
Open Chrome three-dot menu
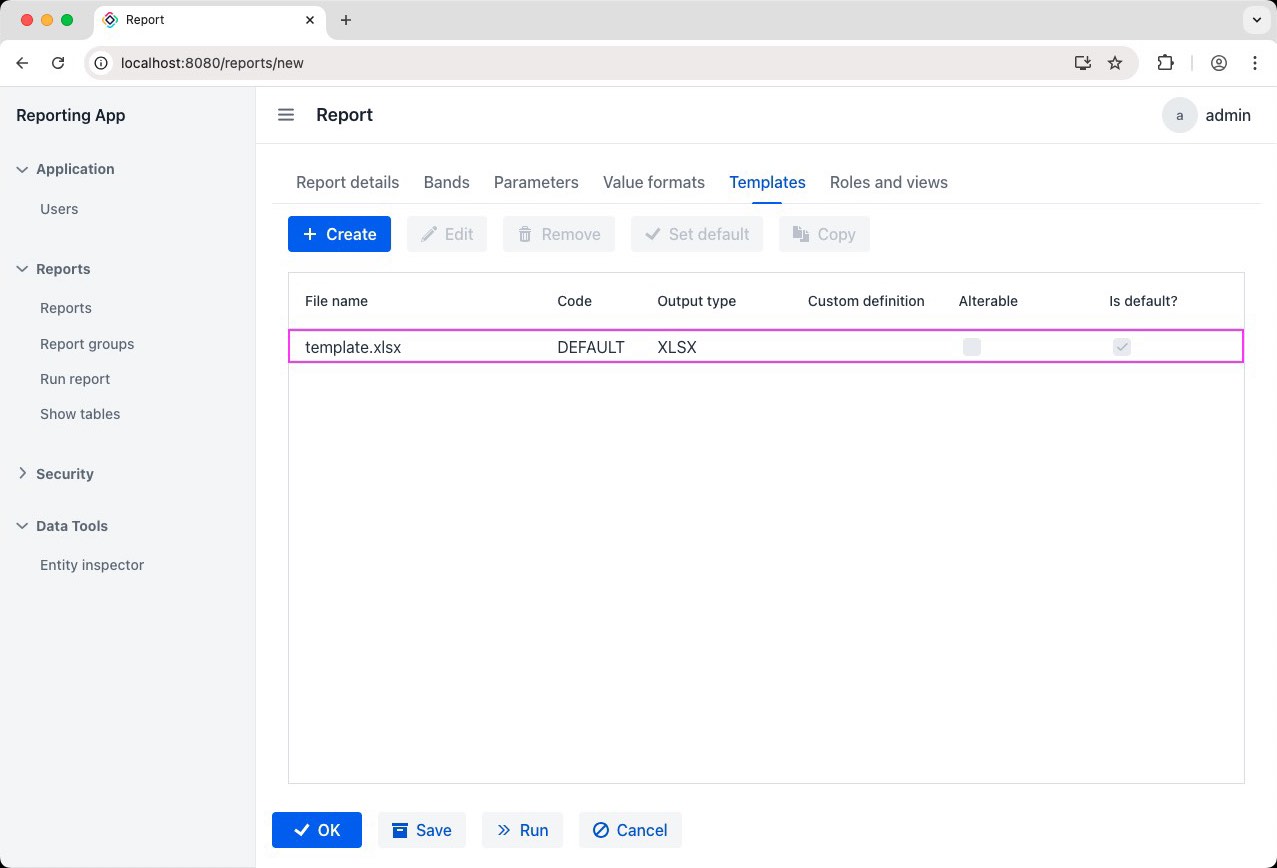[x=1255, y=63]
